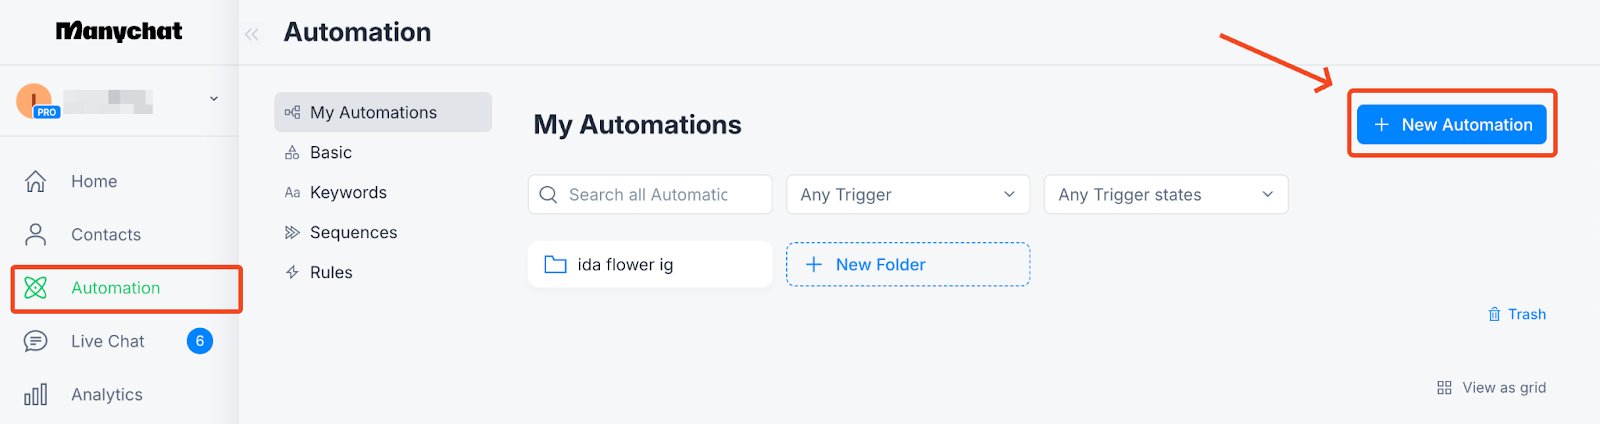Select the Automation atom icon

coord(36,288)
